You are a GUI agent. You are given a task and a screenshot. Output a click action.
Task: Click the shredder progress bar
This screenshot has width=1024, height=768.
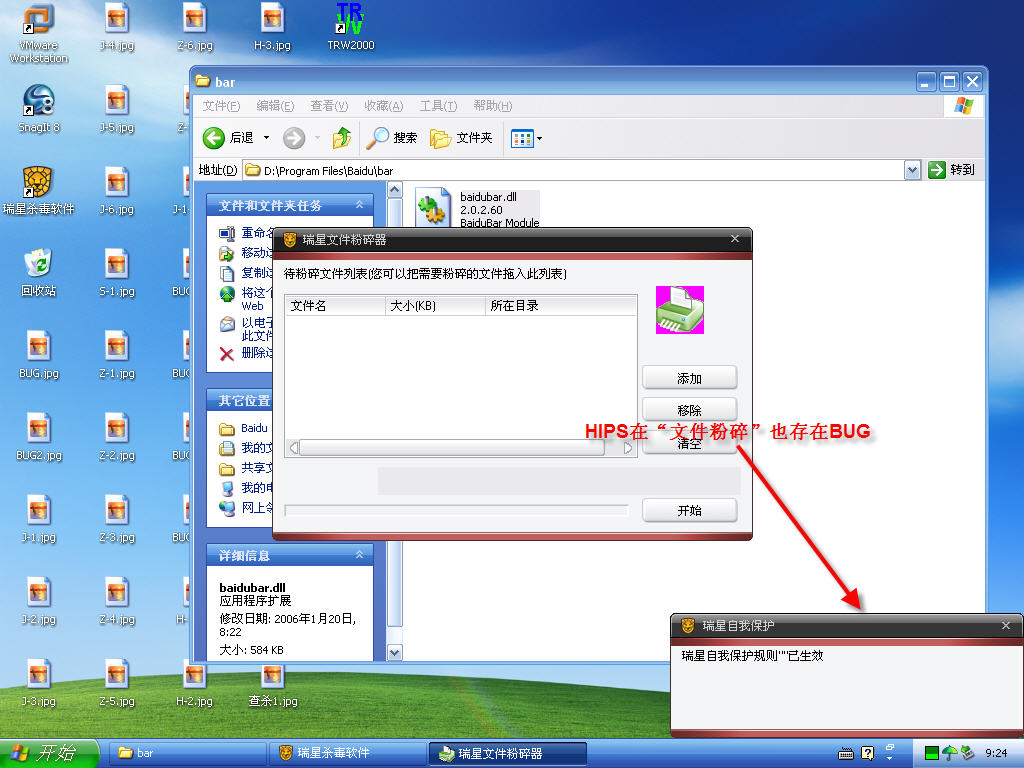(x=456, y=510)
